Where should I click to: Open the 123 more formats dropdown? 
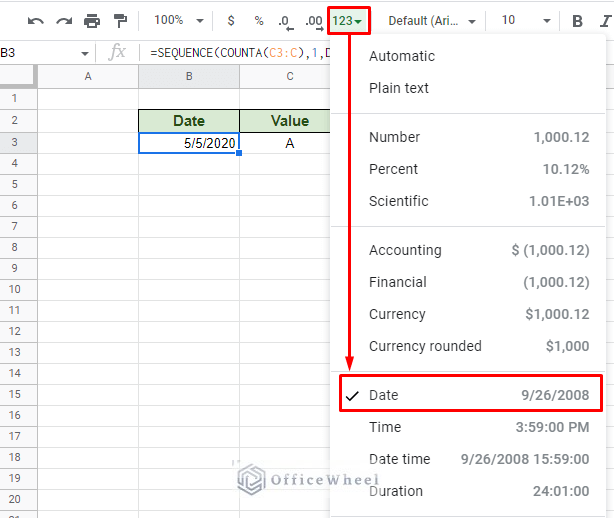coord(348,21)
